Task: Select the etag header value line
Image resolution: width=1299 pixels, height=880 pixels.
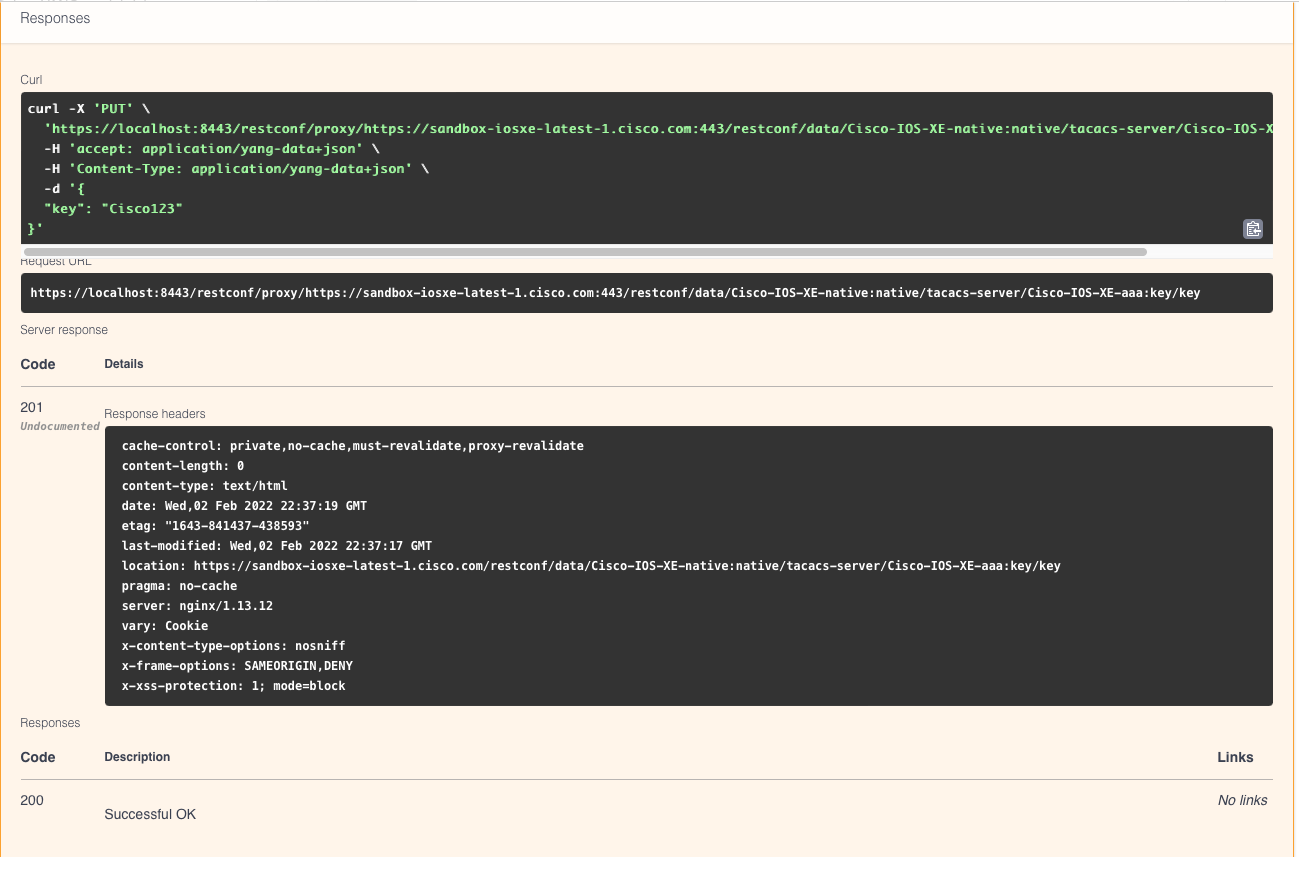Action: pyautogui.click(x=216, y=526)
